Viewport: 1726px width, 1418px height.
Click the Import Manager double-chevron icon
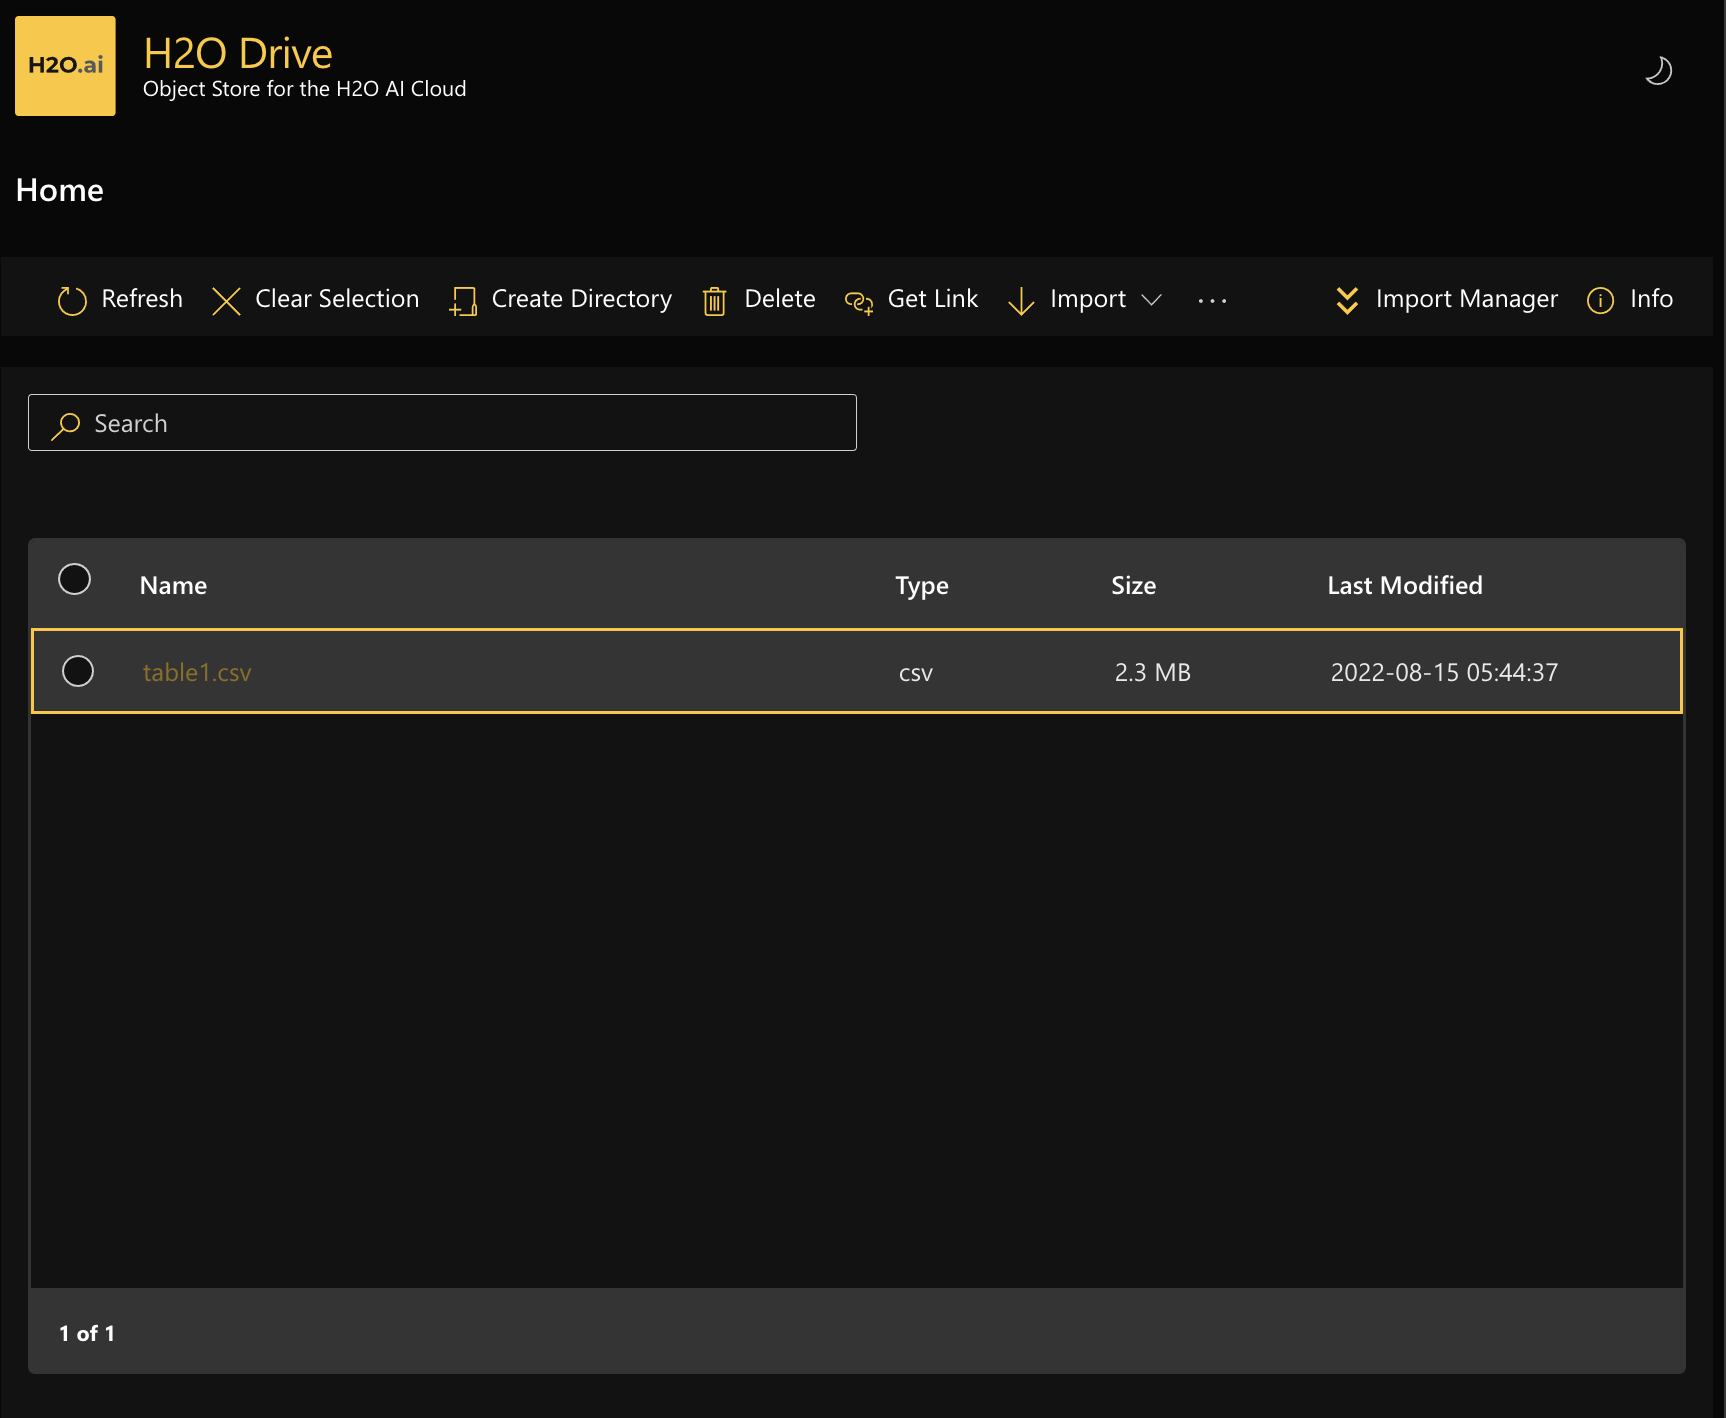tap(1347, 300)
